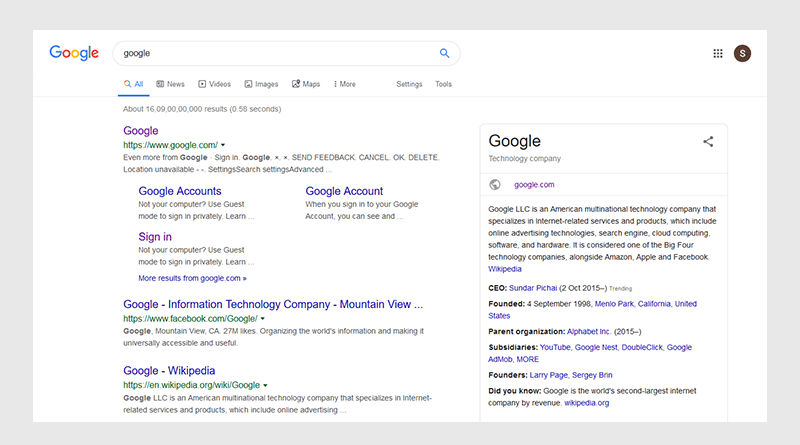
Task: Open the Google Account sitelink
Action: click(344, 191)
